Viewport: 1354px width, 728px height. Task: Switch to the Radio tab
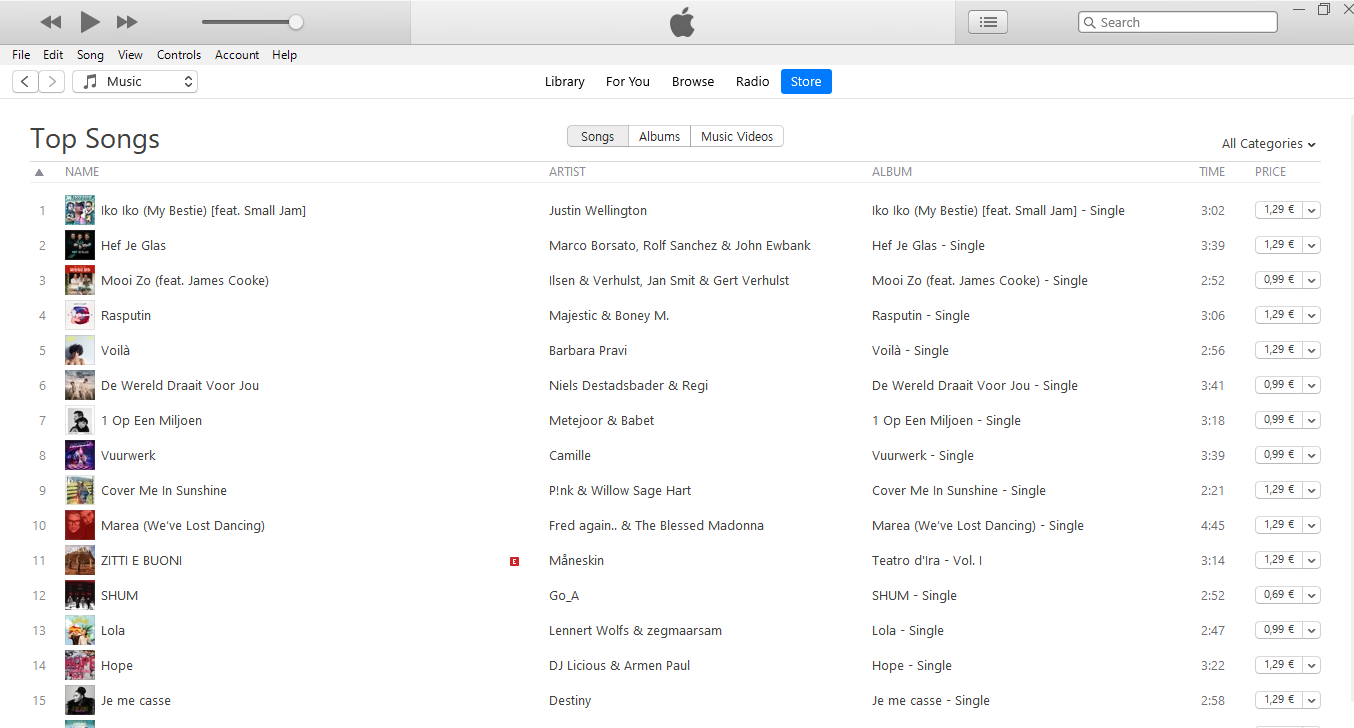(752, 81)
